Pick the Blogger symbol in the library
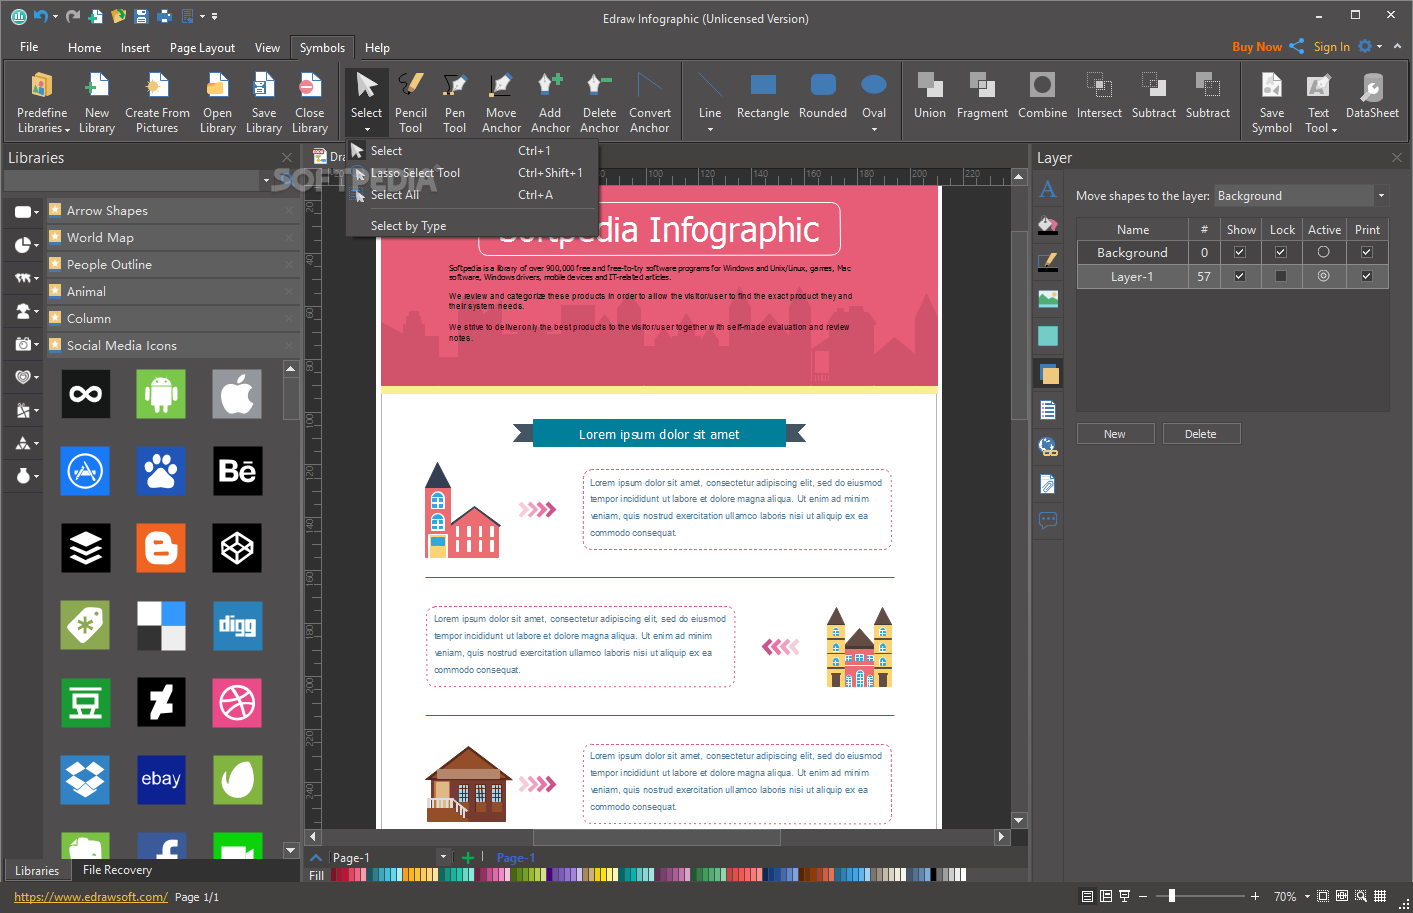1413x913 pixels. (161, 548)
